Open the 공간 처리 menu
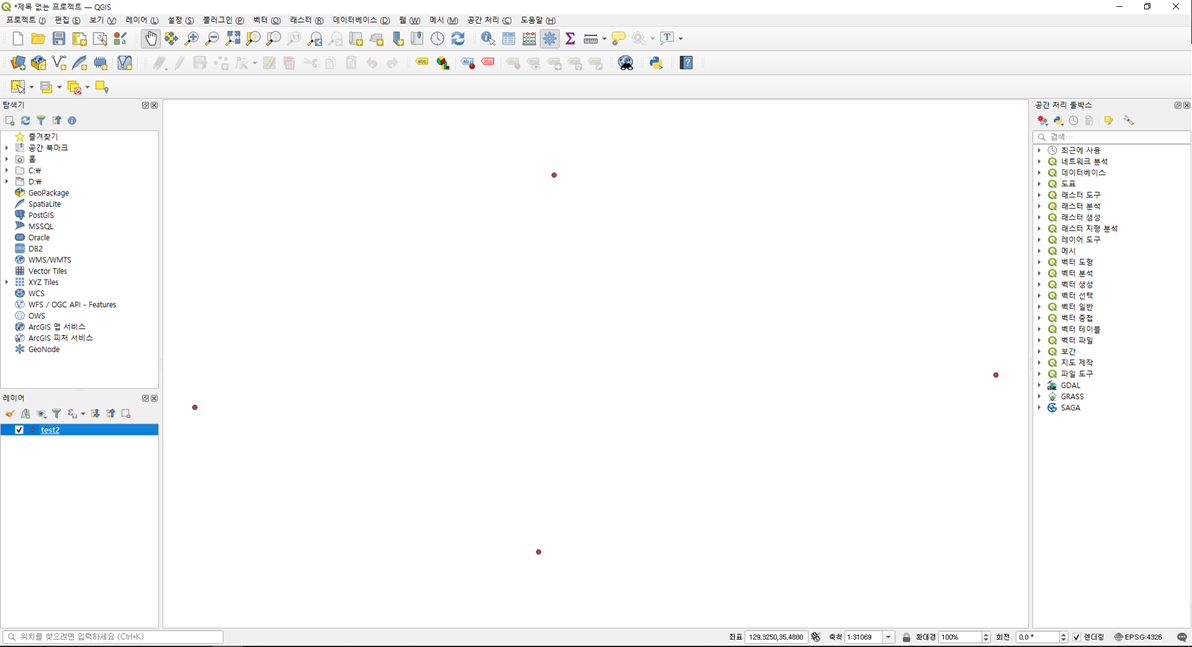This screenshot has width=1192, height=647. [x=489, y=20]
